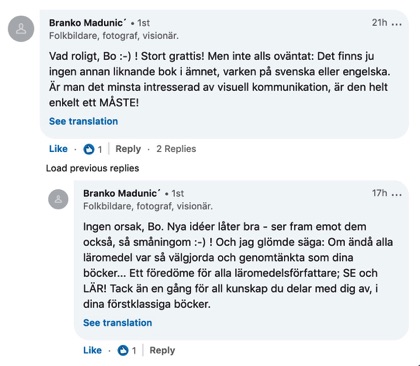See translation of the top comment

(83, 121)
